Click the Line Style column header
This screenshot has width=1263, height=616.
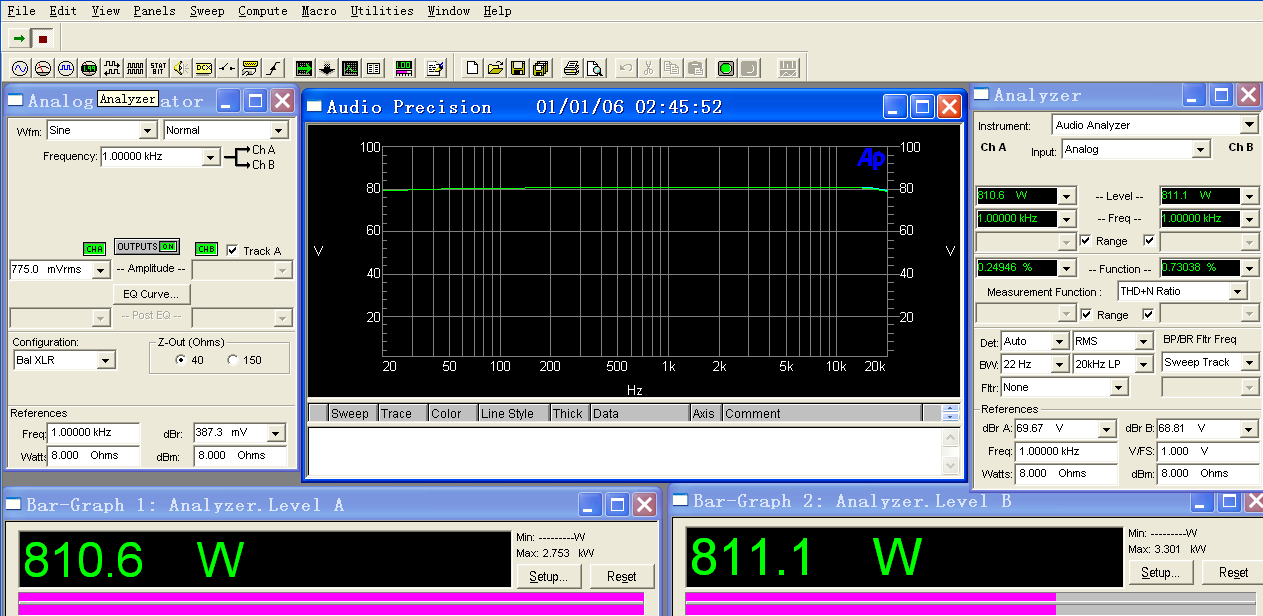tap(514, 413)
